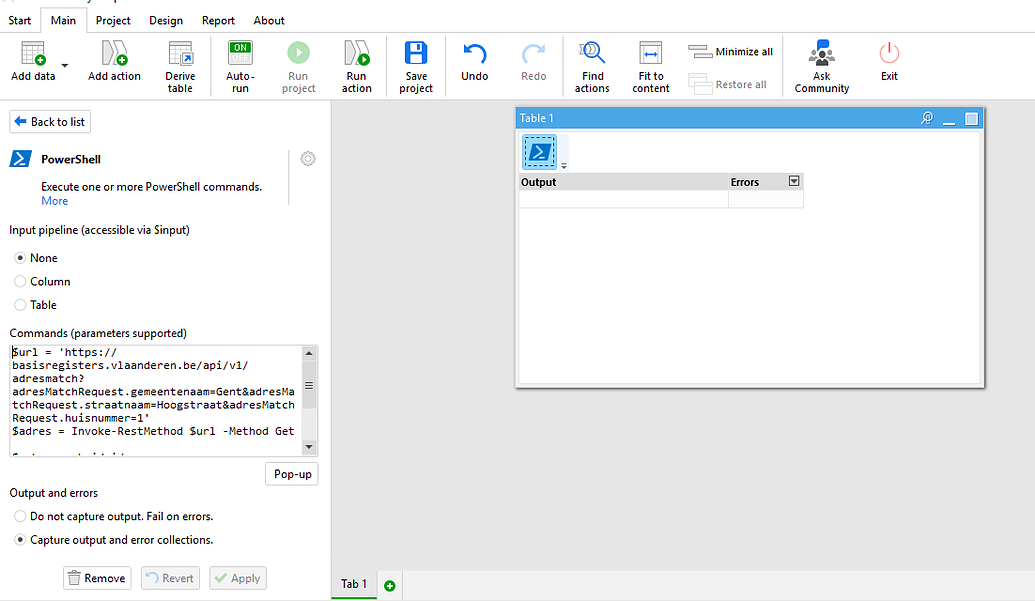Click the Add data icon

coord(33,53)
